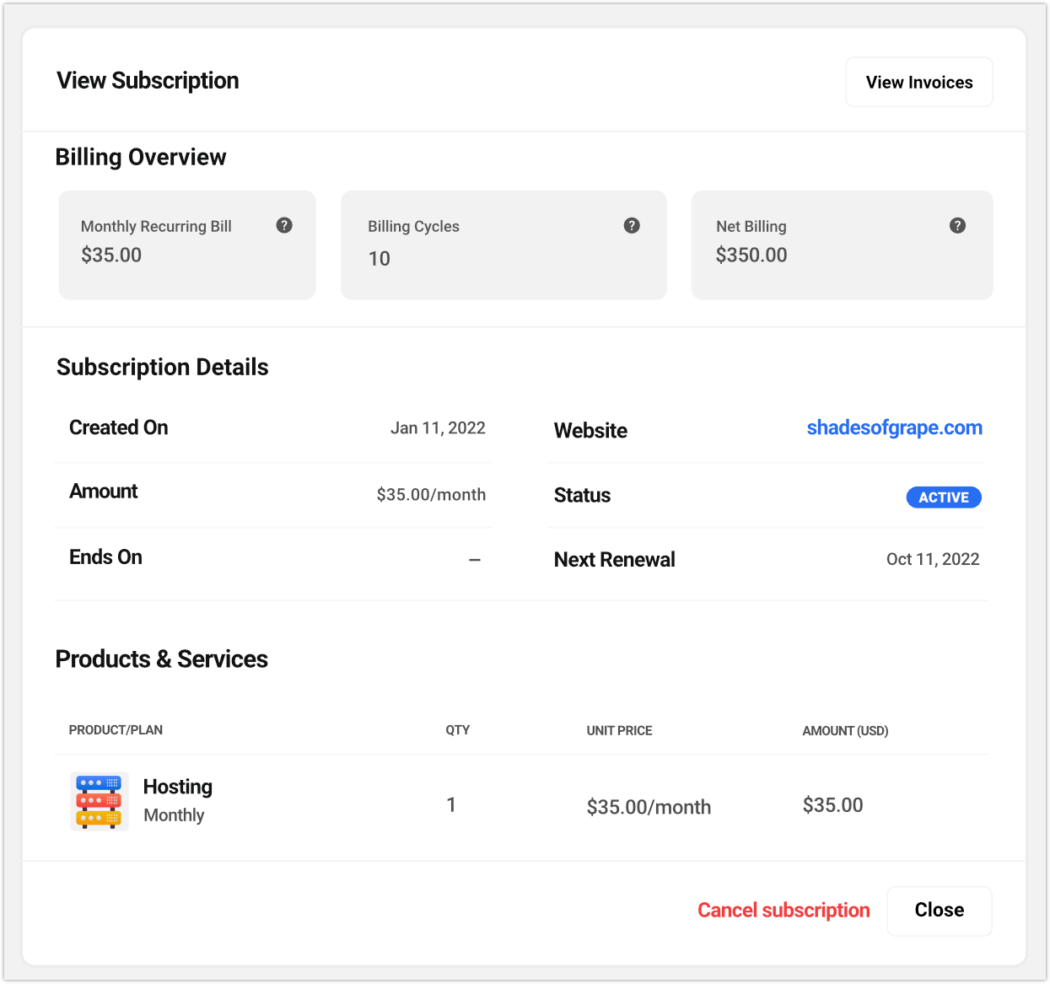Close the subscription dialog with Close button
Viewport: 1050px width, 984px height.
[x=939, y=910]
